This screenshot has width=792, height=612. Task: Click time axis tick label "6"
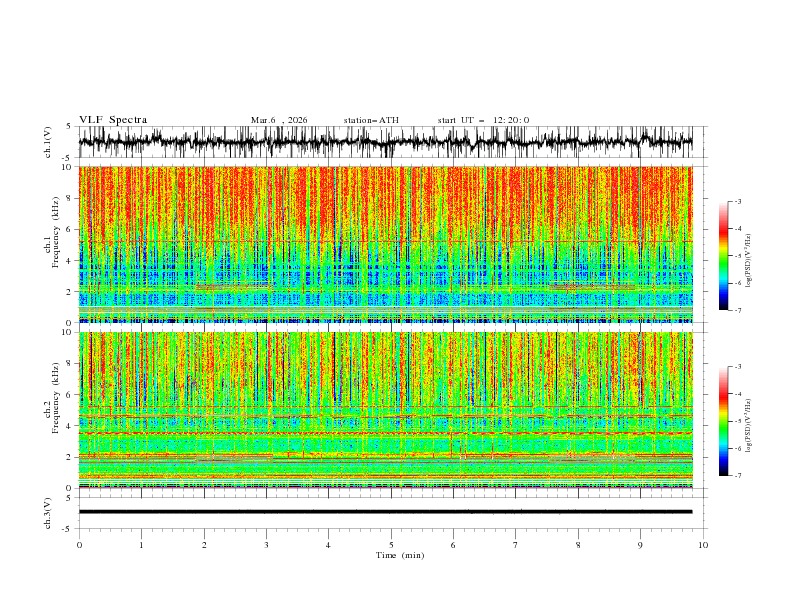(x=453, y=545)
